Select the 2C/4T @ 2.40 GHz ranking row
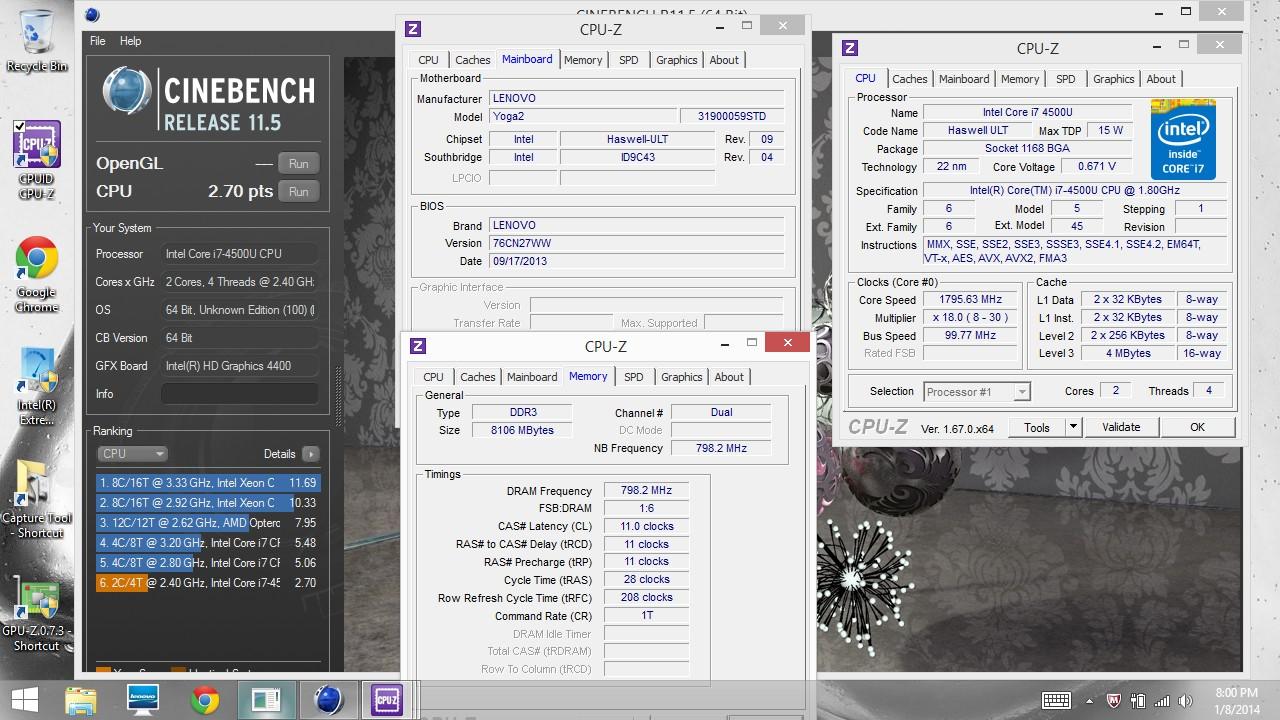This screenshot has width=1280, height=720. point(208,583)
